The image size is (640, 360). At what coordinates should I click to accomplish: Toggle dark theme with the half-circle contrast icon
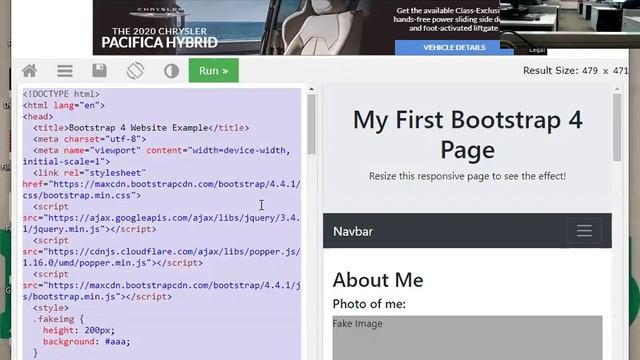pos(171,71)
